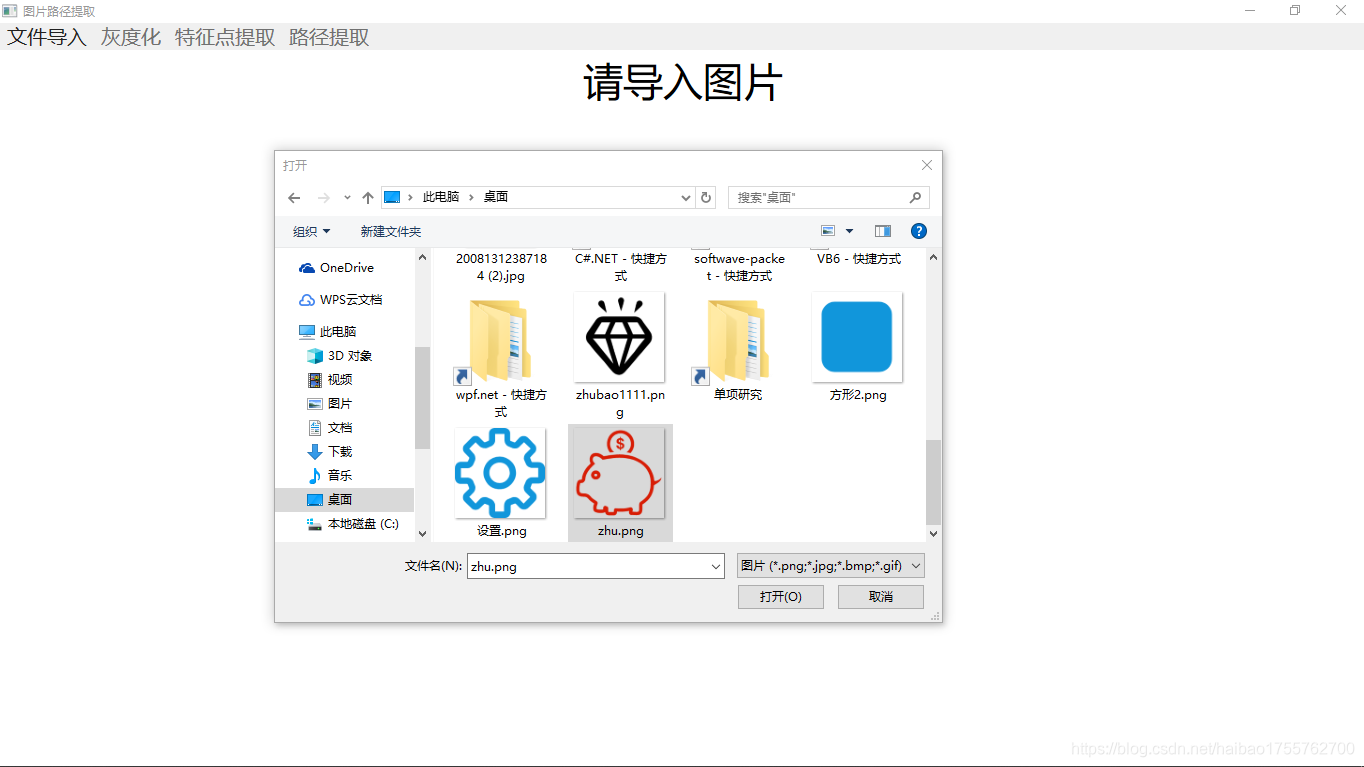Click 新建文件夹 to create a folder

click(390, 231)
